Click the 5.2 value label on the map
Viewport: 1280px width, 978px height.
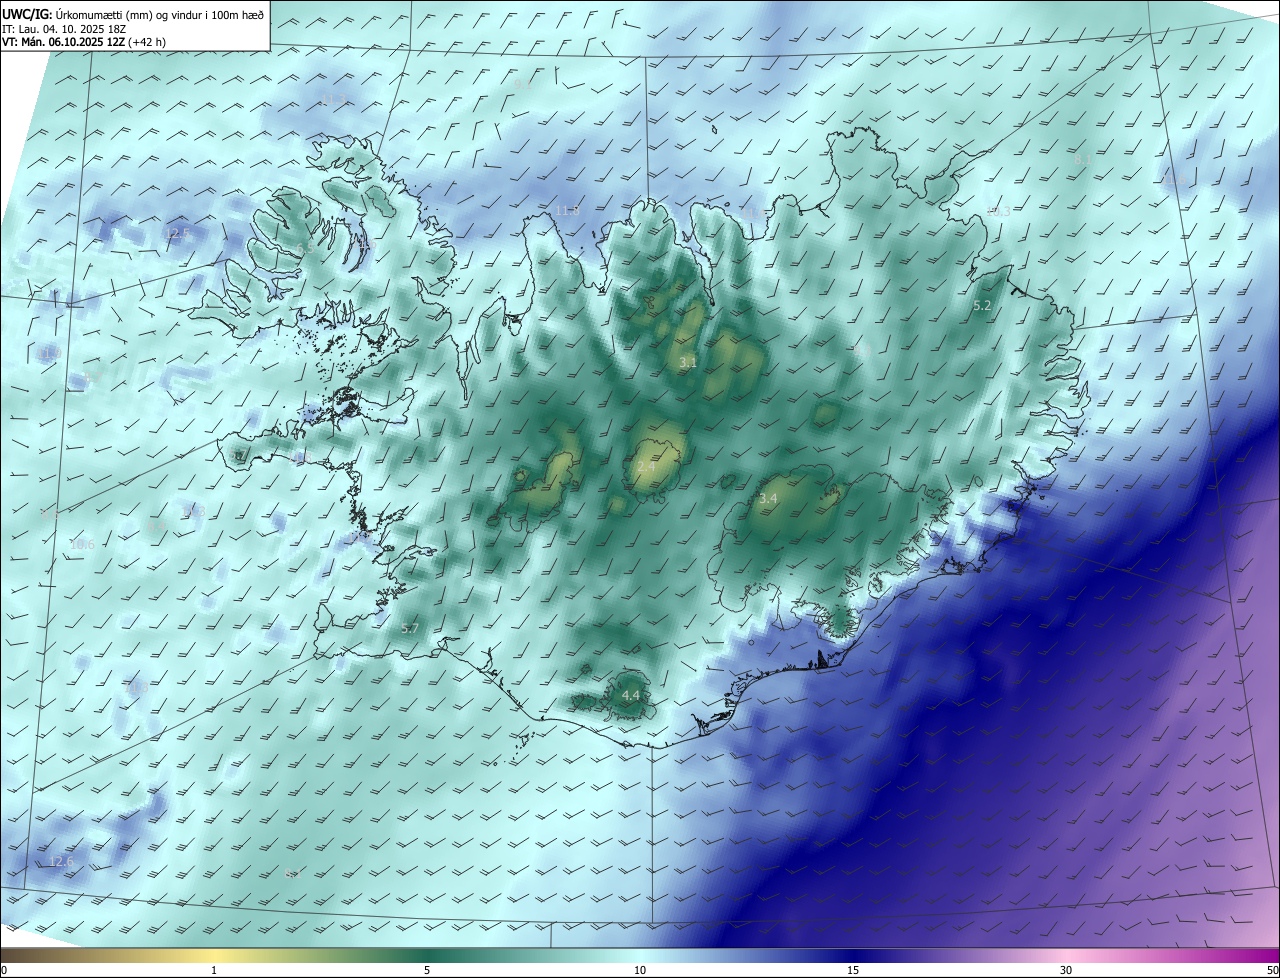(982, 305)
